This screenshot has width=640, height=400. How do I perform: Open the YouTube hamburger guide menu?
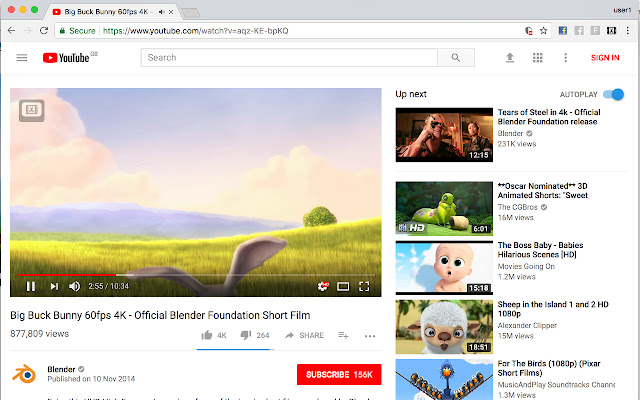tap(22, 58)
